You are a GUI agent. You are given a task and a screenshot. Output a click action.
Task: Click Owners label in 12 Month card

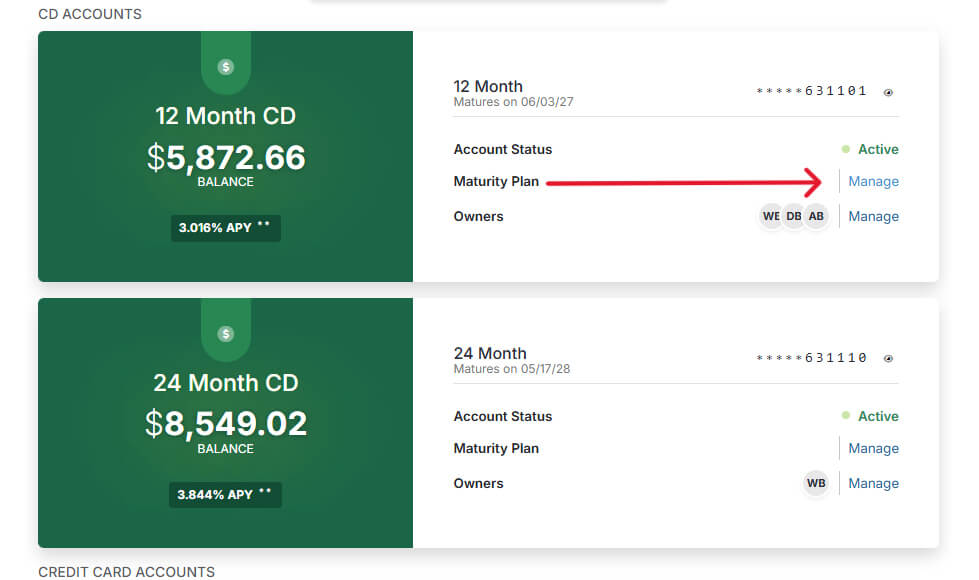(x=478, y=217)
